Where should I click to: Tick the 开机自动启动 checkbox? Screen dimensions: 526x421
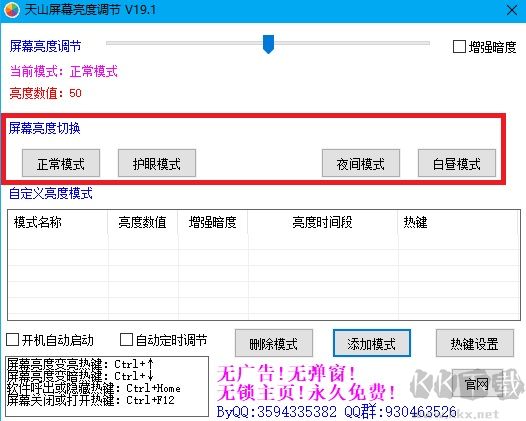(12, 340)
